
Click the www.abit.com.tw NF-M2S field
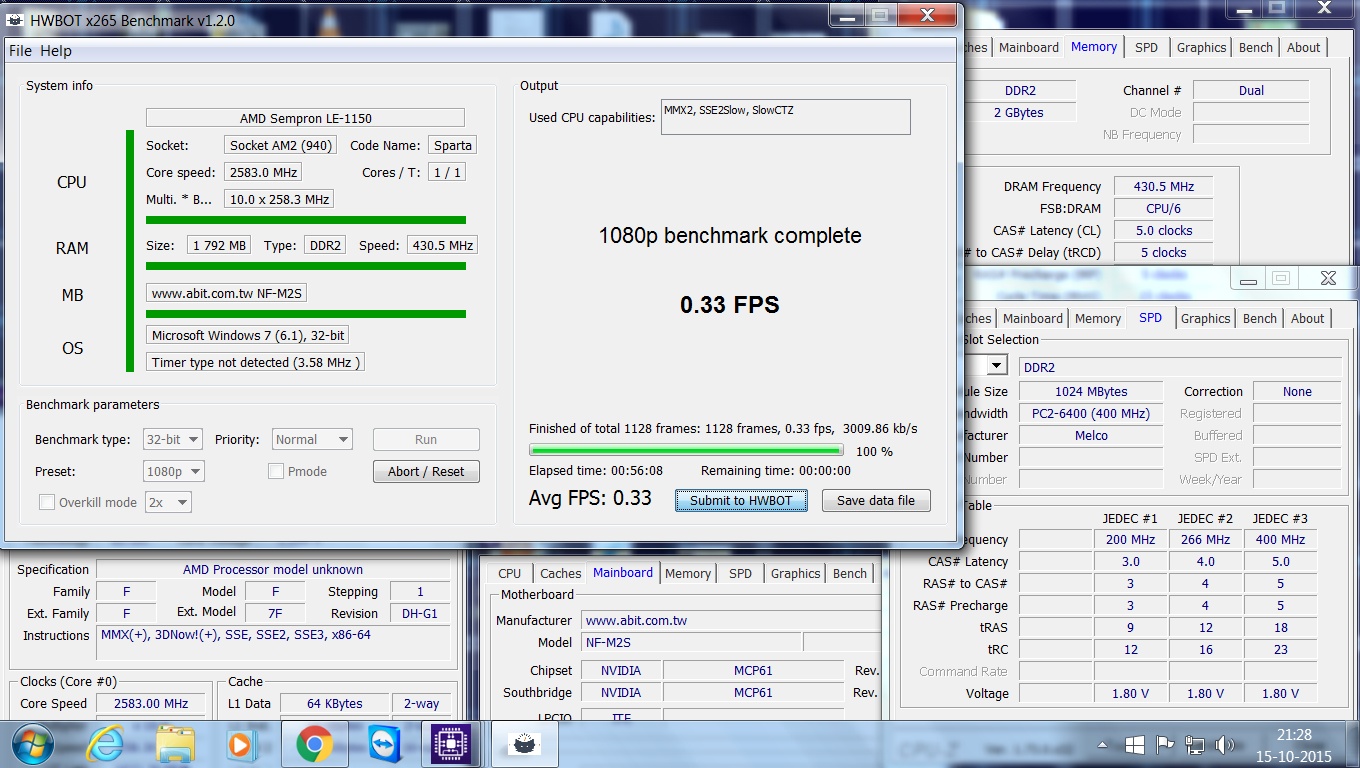(227, 293)
